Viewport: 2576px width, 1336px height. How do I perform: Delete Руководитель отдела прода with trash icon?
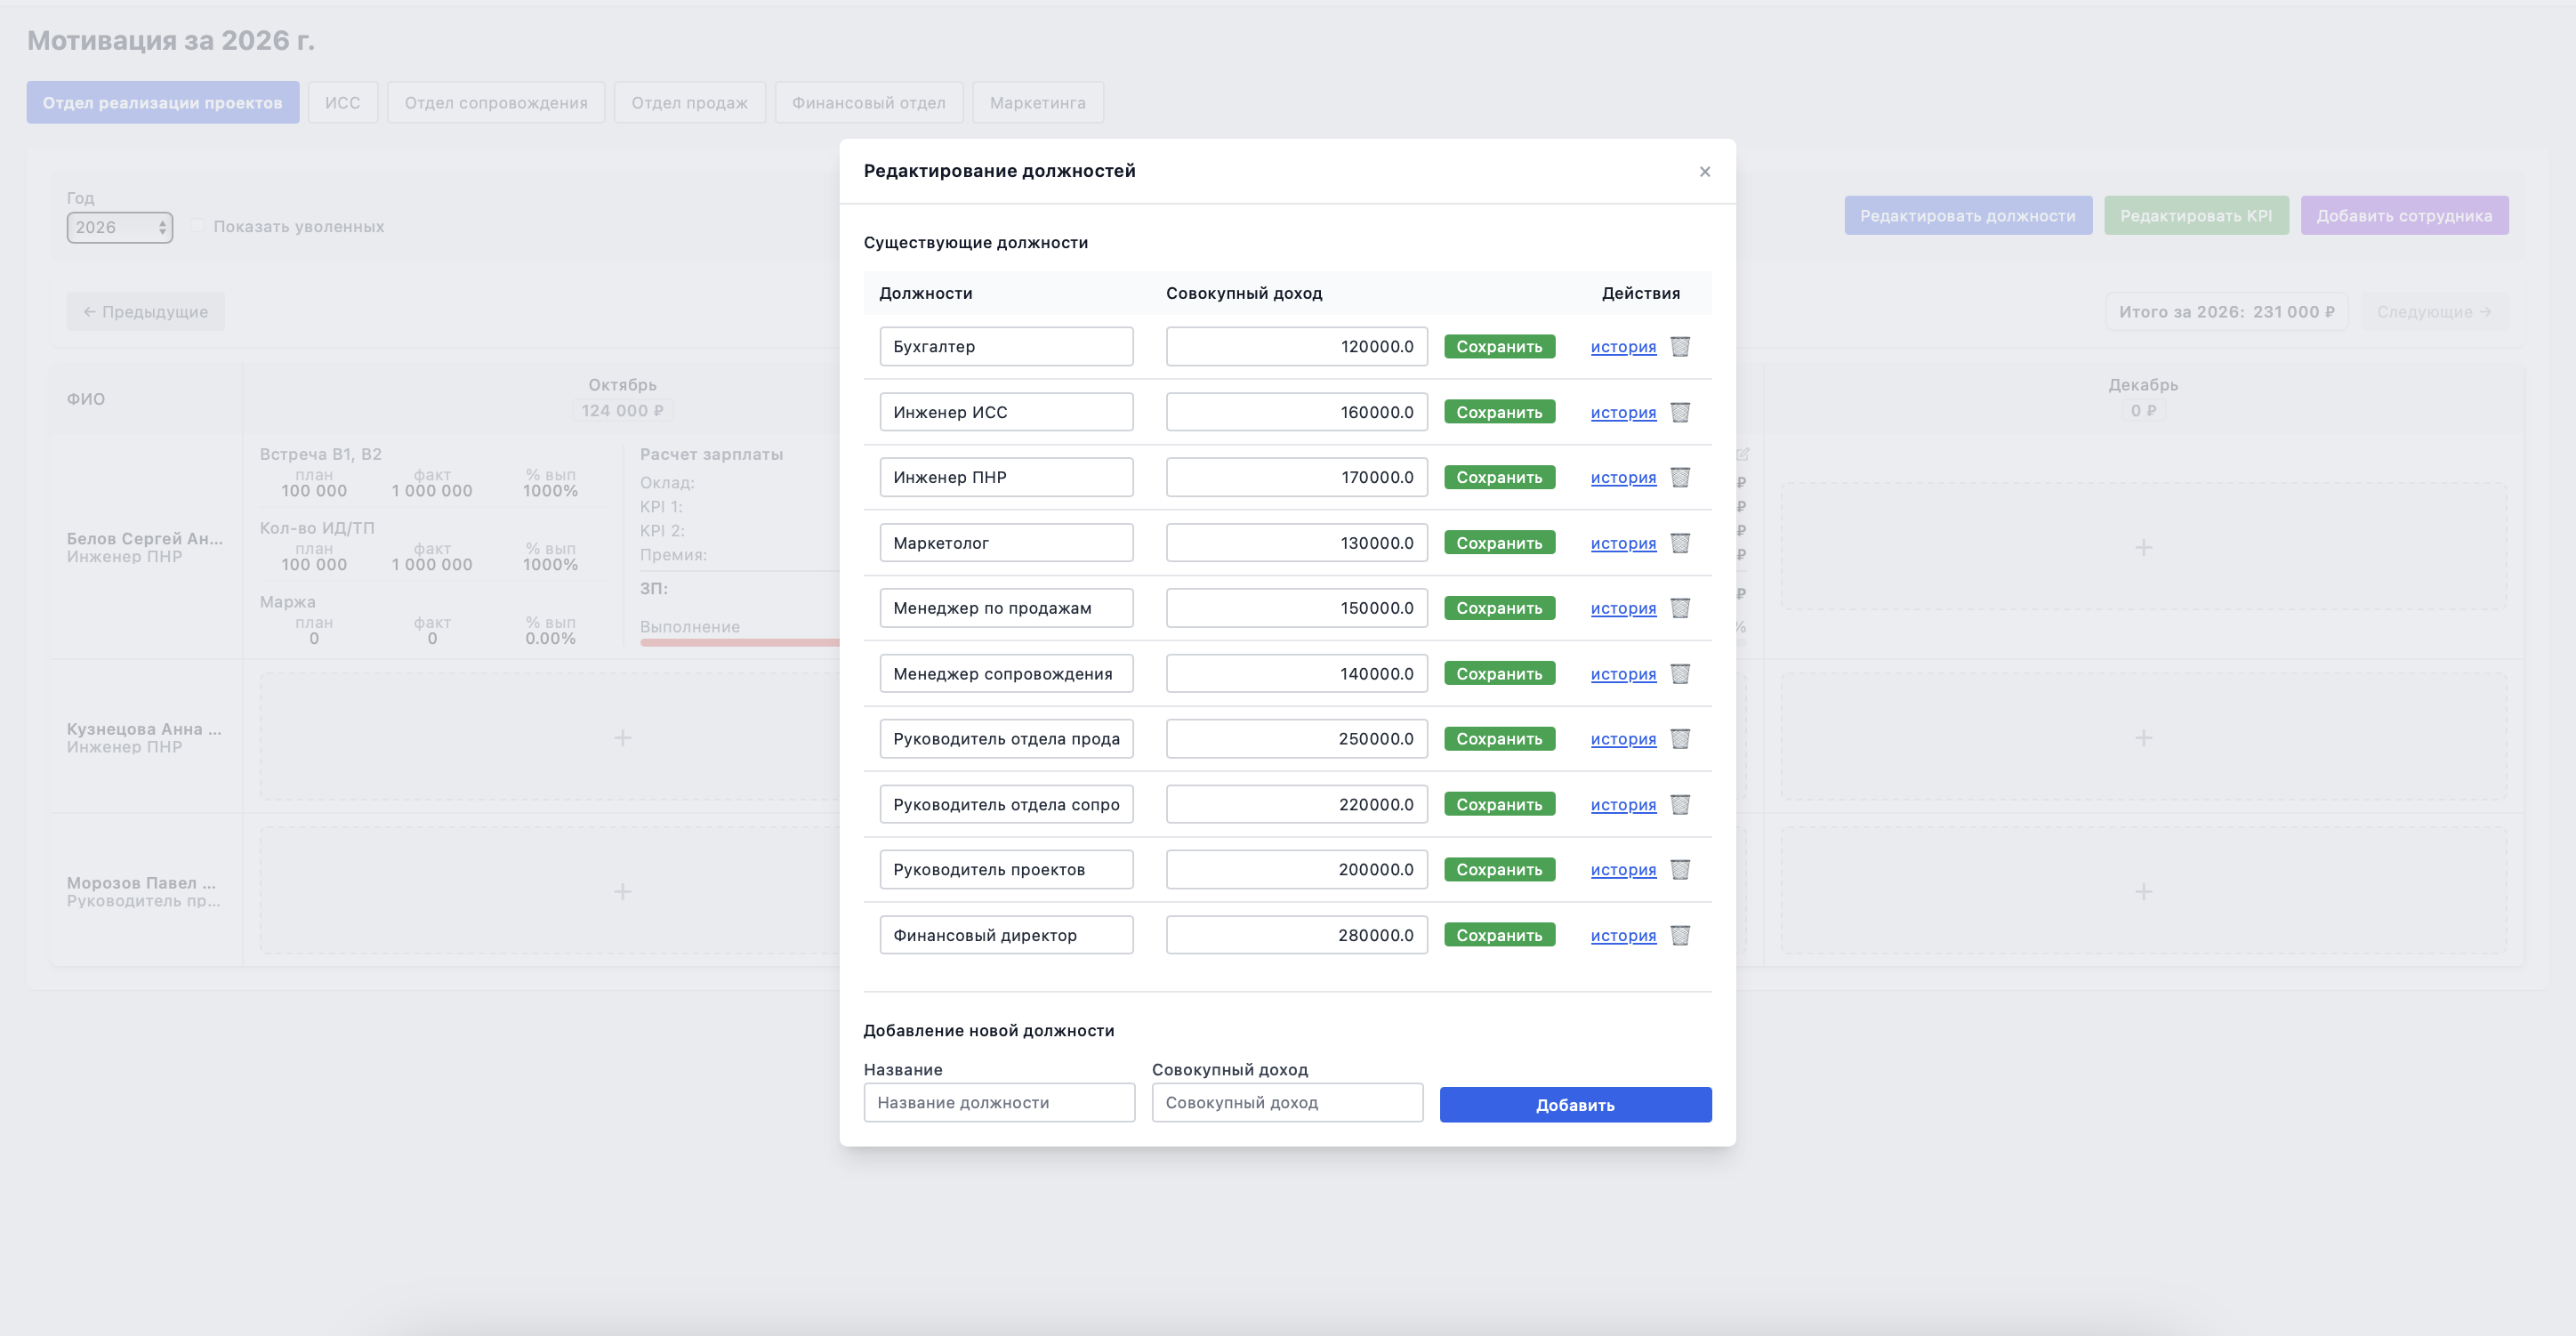[1680, 739]
